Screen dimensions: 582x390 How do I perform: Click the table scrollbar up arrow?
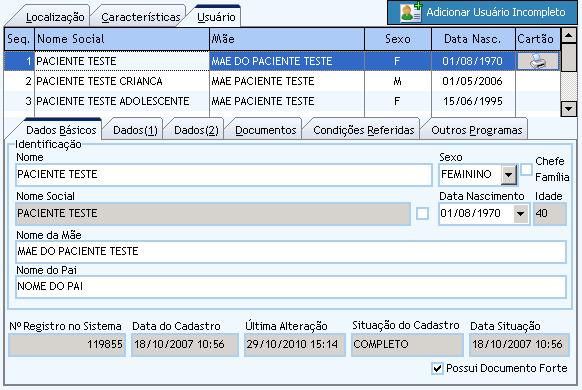(x=568, y=35)
